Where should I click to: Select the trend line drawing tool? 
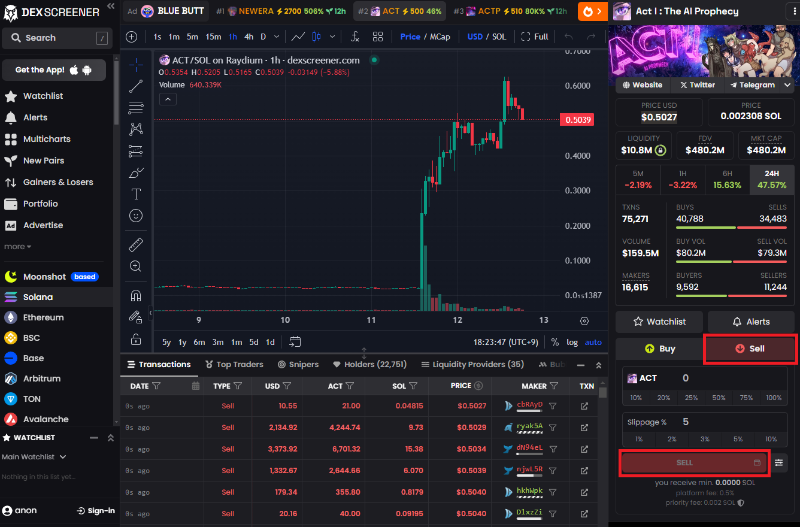coord(136,86)
